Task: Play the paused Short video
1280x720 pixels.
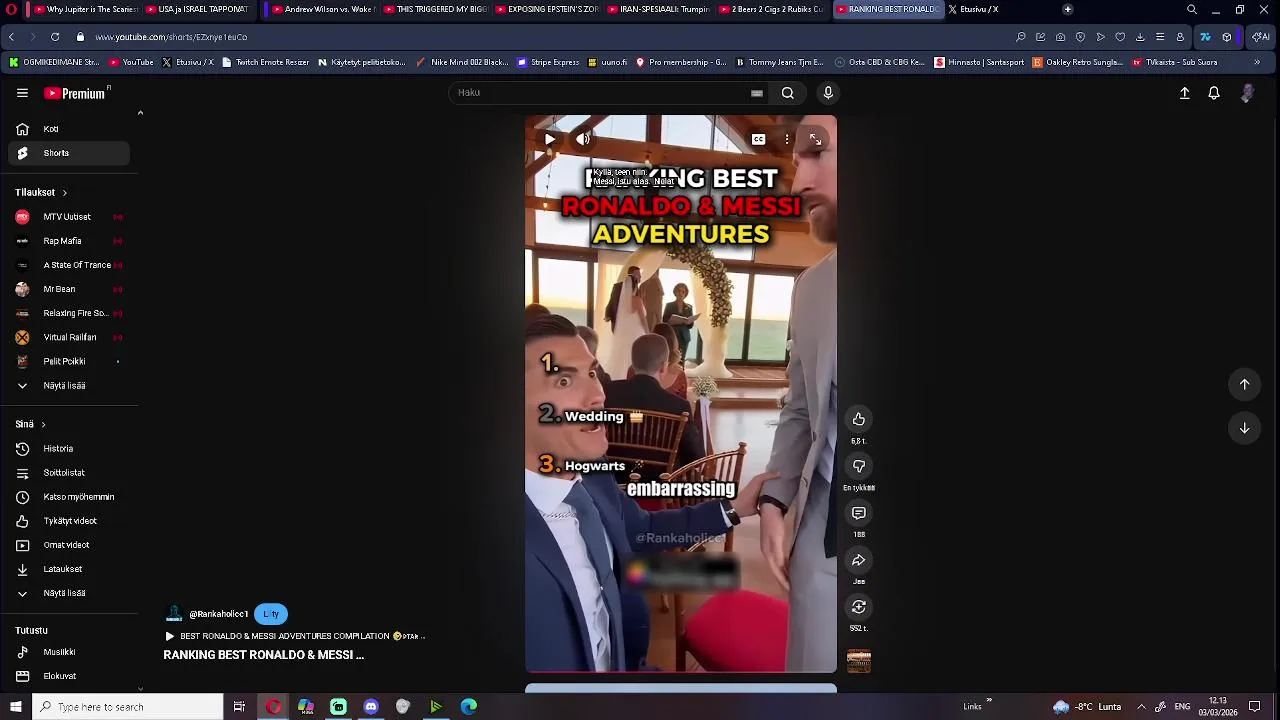Action: 549,139
